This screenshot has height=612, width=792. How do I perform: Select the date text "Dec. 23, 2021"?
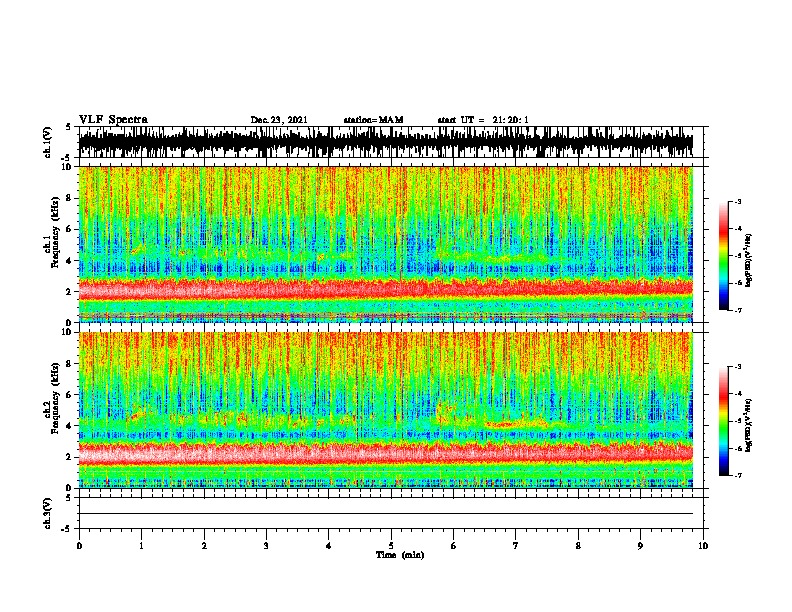[x=279, y=120]
